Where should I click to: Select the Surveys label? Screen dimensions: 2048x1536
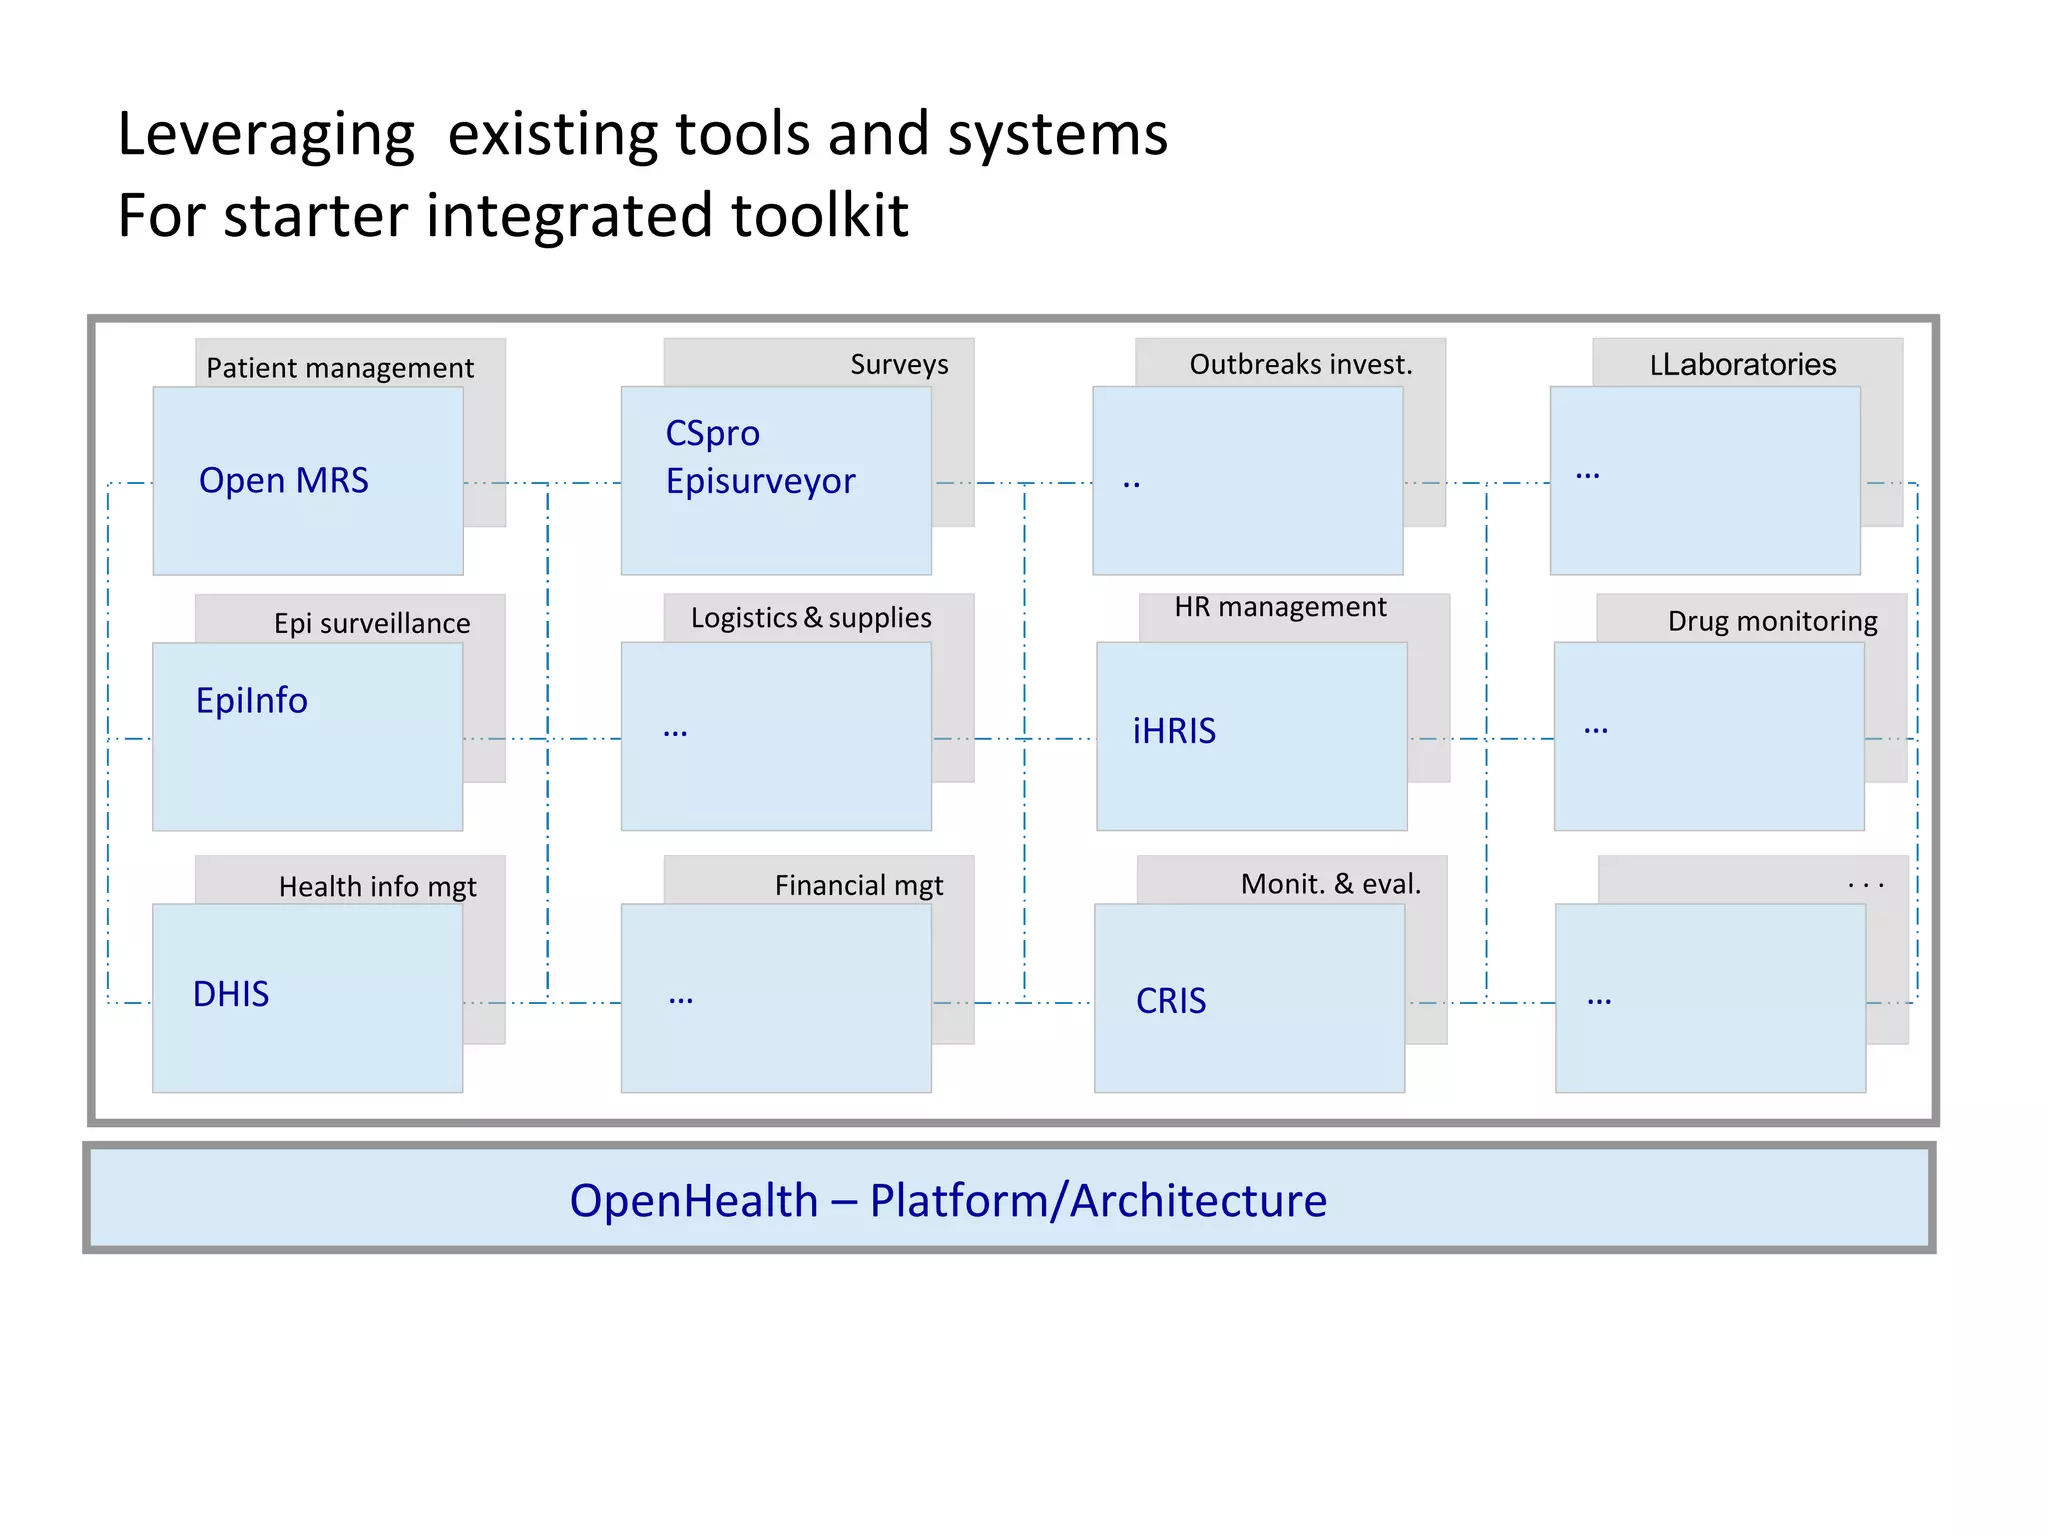pyautogui.click(x=899, y=364)
